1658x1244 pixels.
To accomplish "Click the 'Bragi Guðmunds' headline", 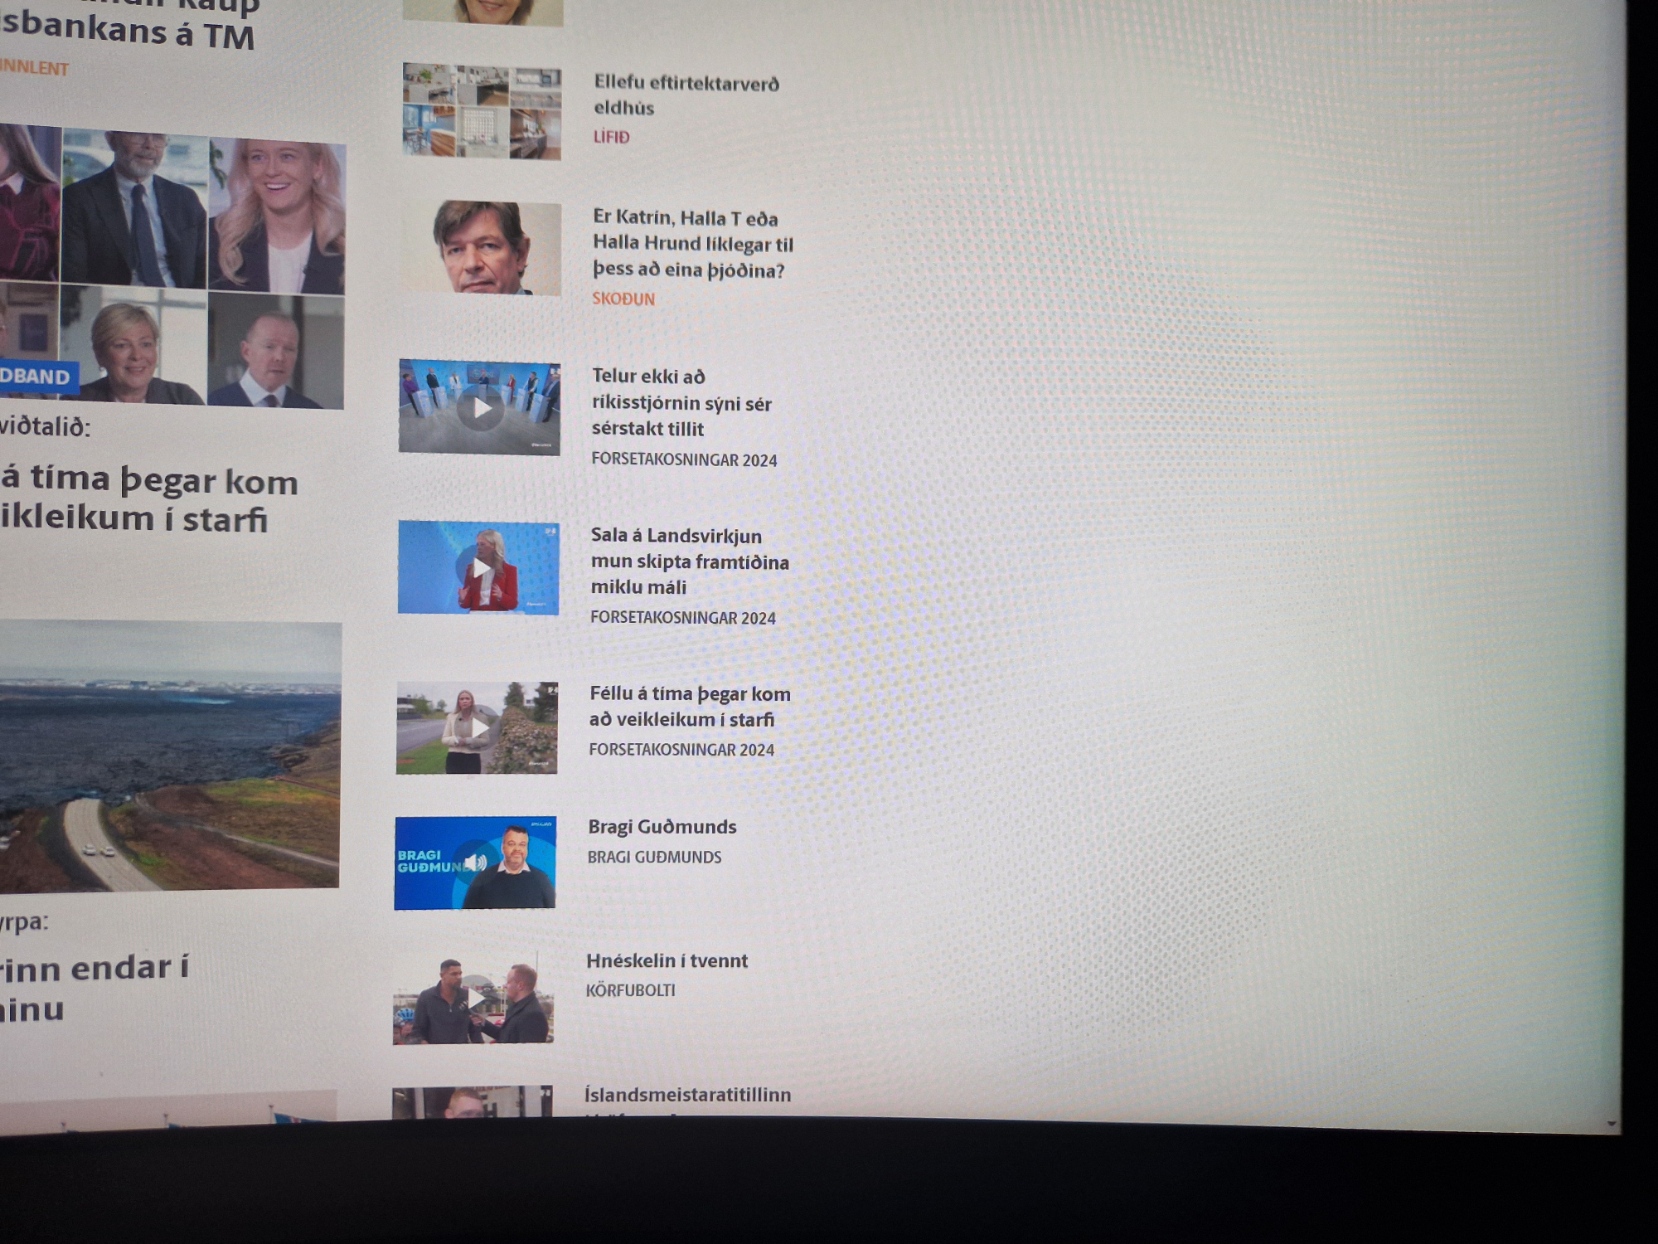I will click(x=662, y=827).
